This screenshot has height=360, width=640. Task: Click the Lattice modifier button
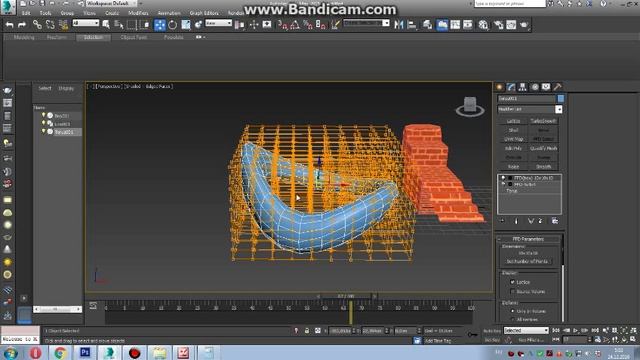point(513,121)
